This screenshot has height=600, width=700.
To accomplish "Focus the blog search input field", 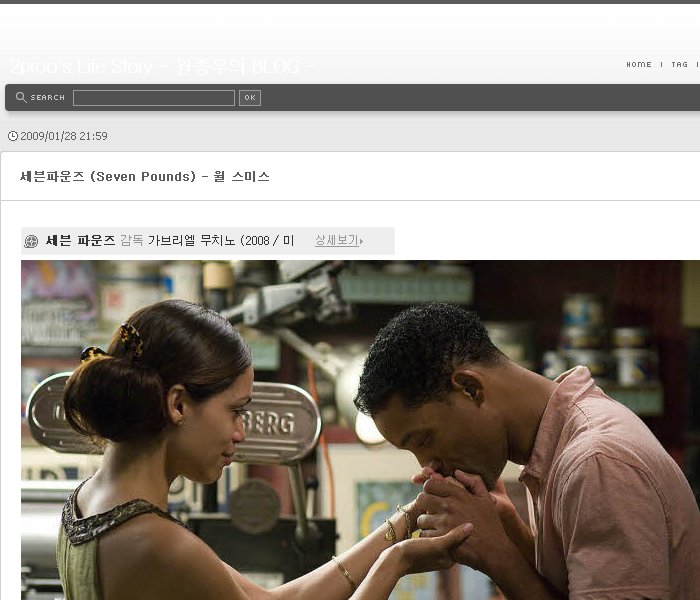I will click(154, 98).
